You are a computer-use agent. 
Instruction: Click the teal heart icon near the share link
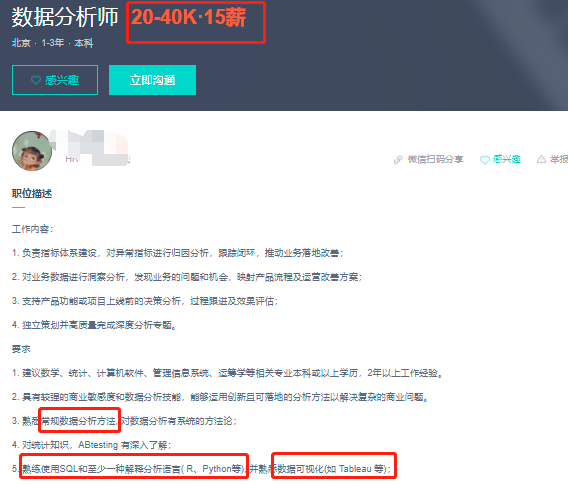coord(485,159)
